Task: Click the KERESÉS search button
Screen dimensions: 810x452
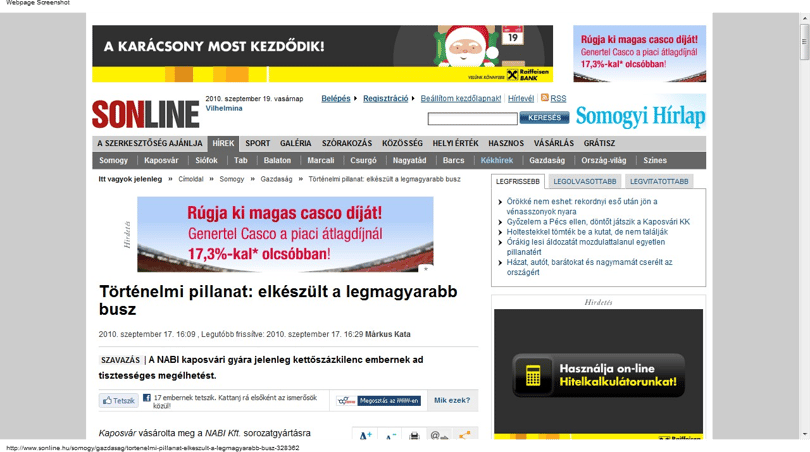Action: click(544, 118)
